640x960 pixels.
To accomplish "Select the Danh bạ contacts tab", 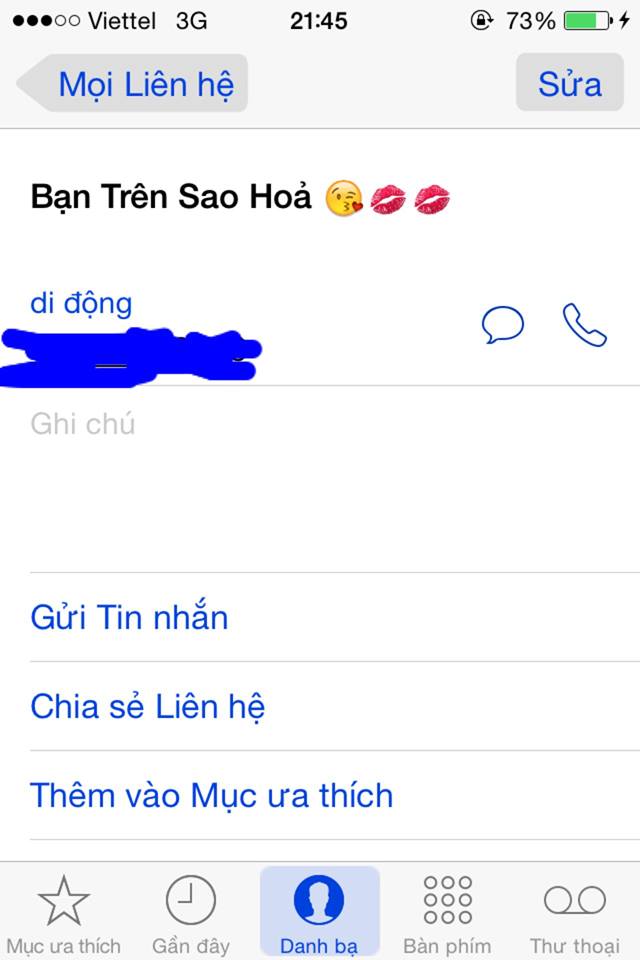I will (x=319, y=912).
